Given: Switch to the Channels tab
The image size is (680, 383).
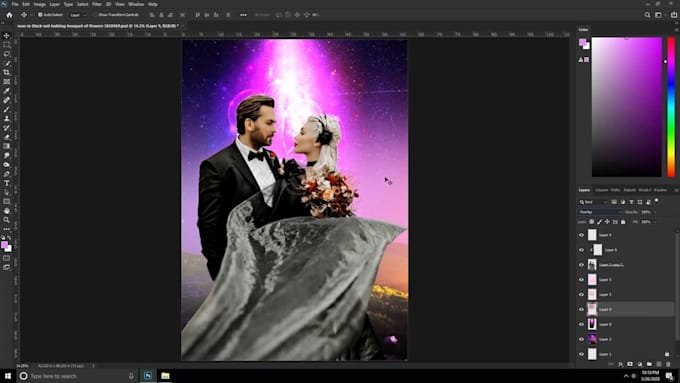Looking at the screenshot, I should tap(602, 190).
